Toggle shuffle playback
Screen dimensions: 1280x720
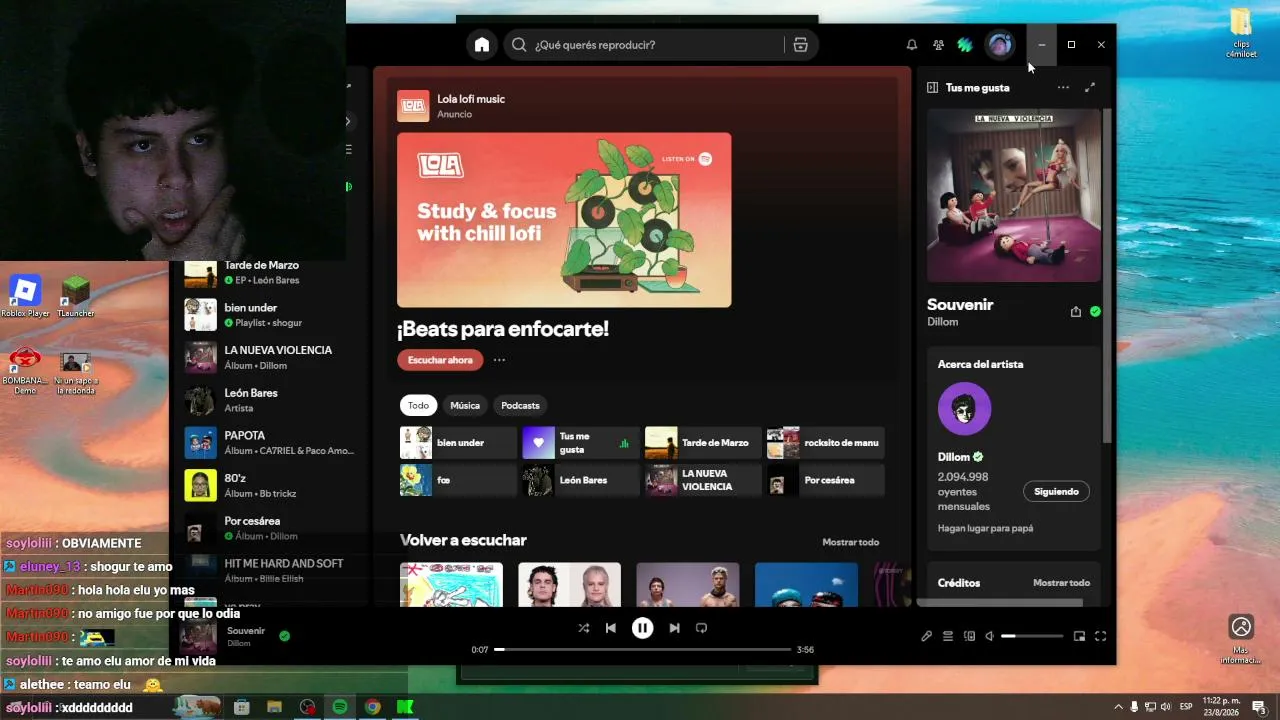[x=584, y=628]
